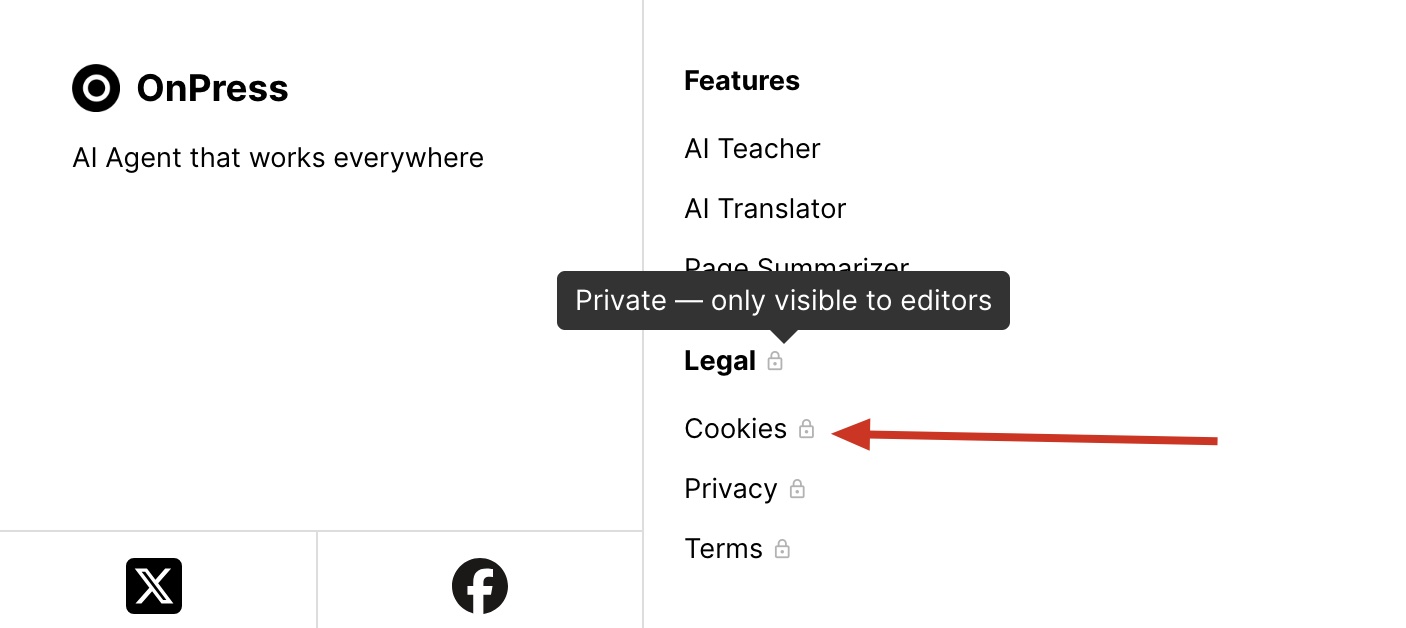The image size is (1406, 628).
Task: Click the lock icon next to Privacy
Action: 797,489
